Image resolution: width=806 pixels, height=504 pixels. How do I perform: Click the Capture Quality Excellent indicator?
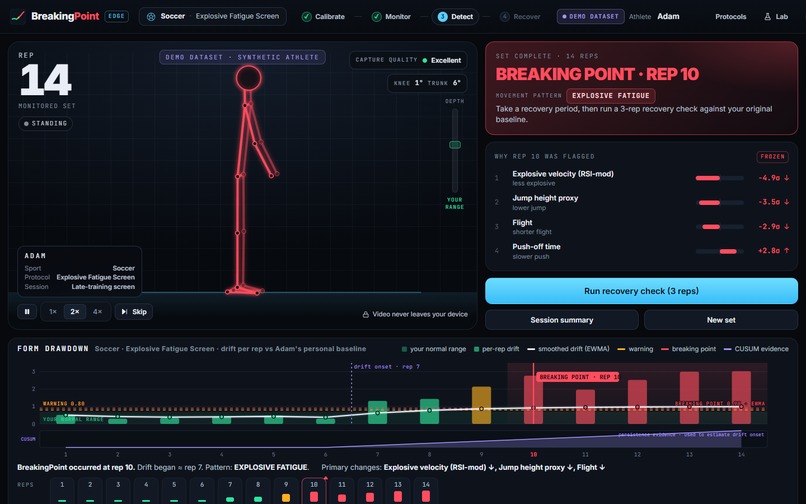[x=408, y=60]
